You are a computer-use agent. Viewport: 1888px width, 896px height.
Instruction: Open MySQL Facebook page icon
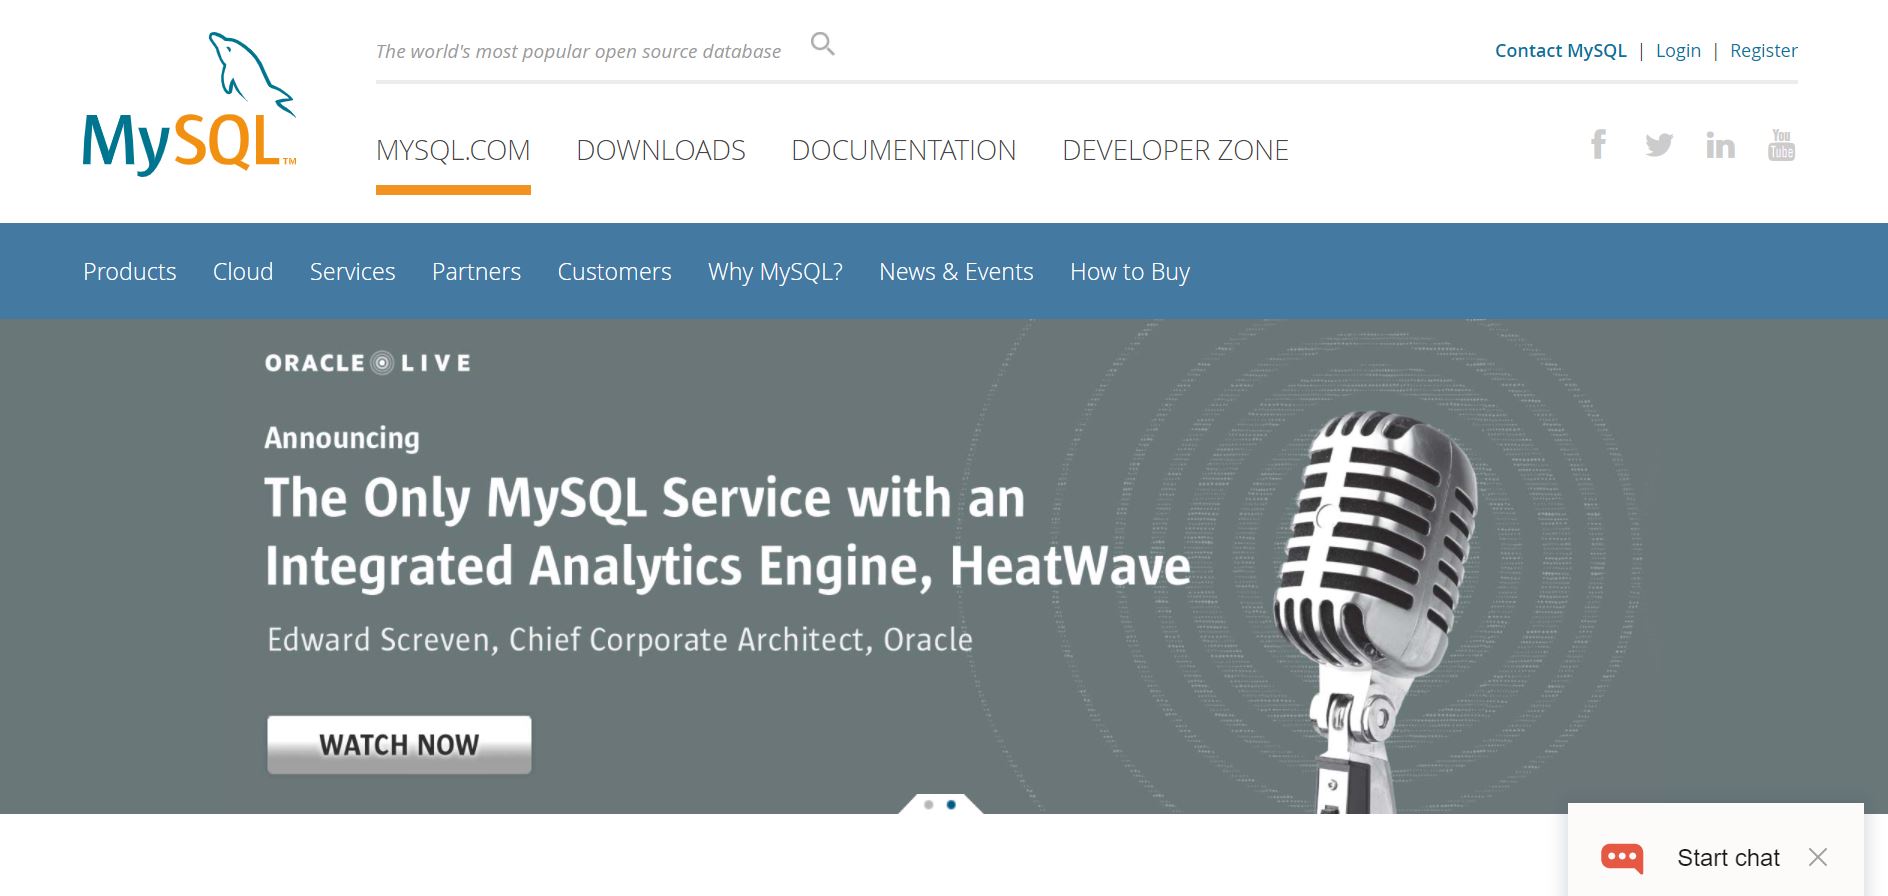tap(1599, 145)
